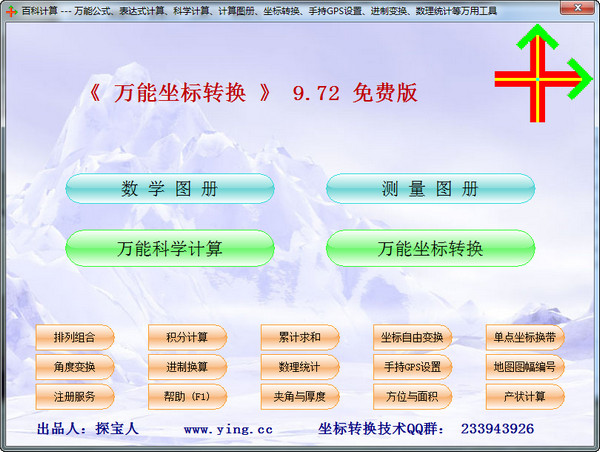Open 累计求和 cumulative sum tool
This screenshot has height=452, width=600.
pyautogui.click(x=300, y=337)
